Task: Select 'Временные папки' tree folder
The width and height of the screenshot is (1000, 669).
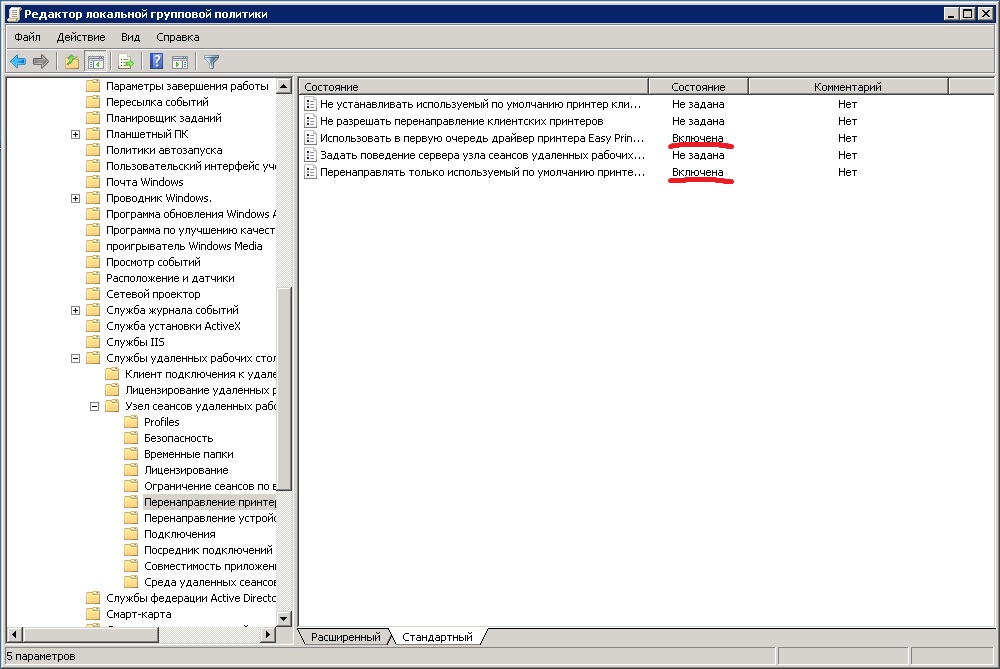Action: click(x=189, y=454)
